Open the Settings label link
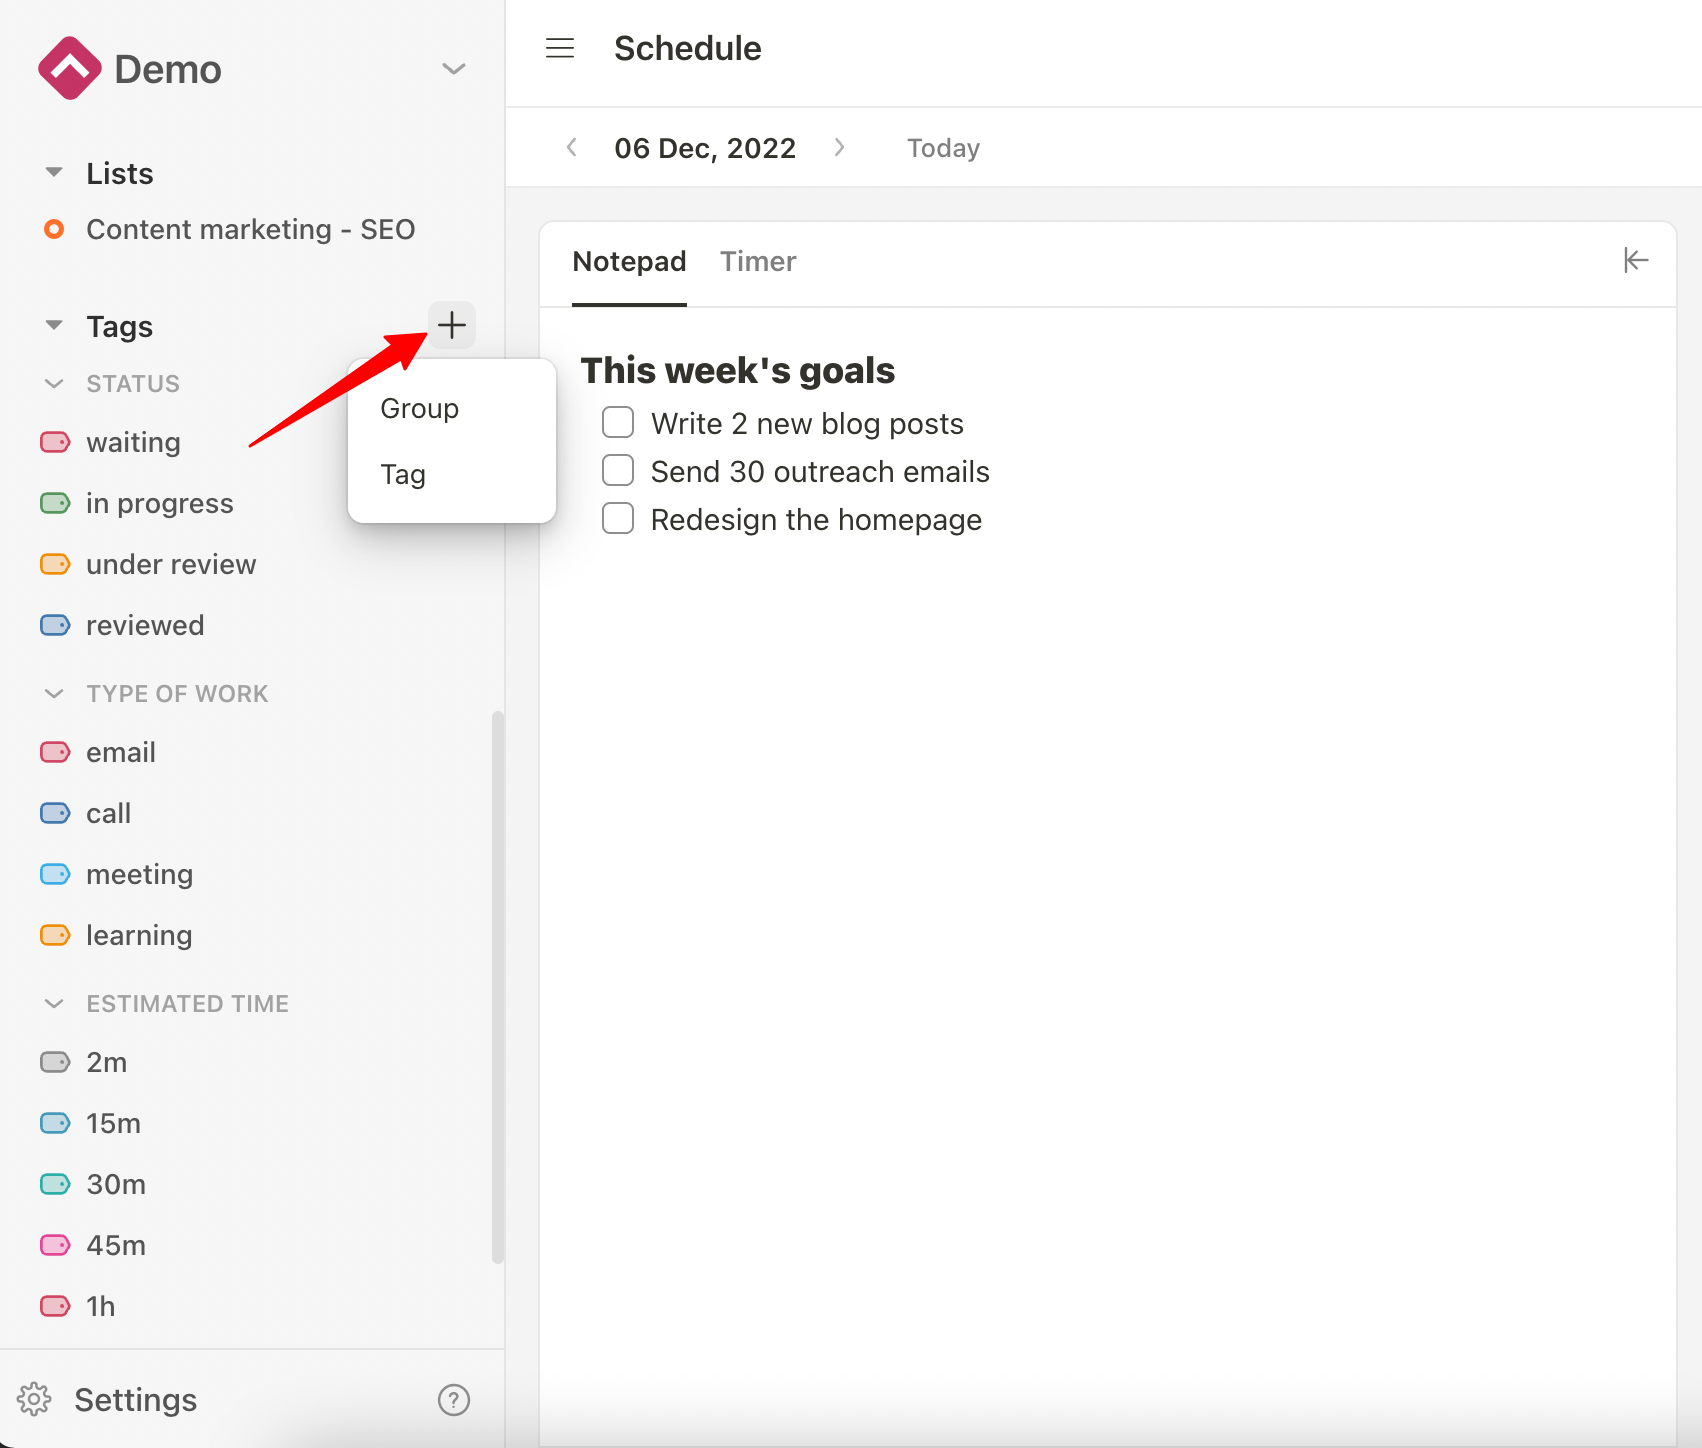 (136, 1399)
